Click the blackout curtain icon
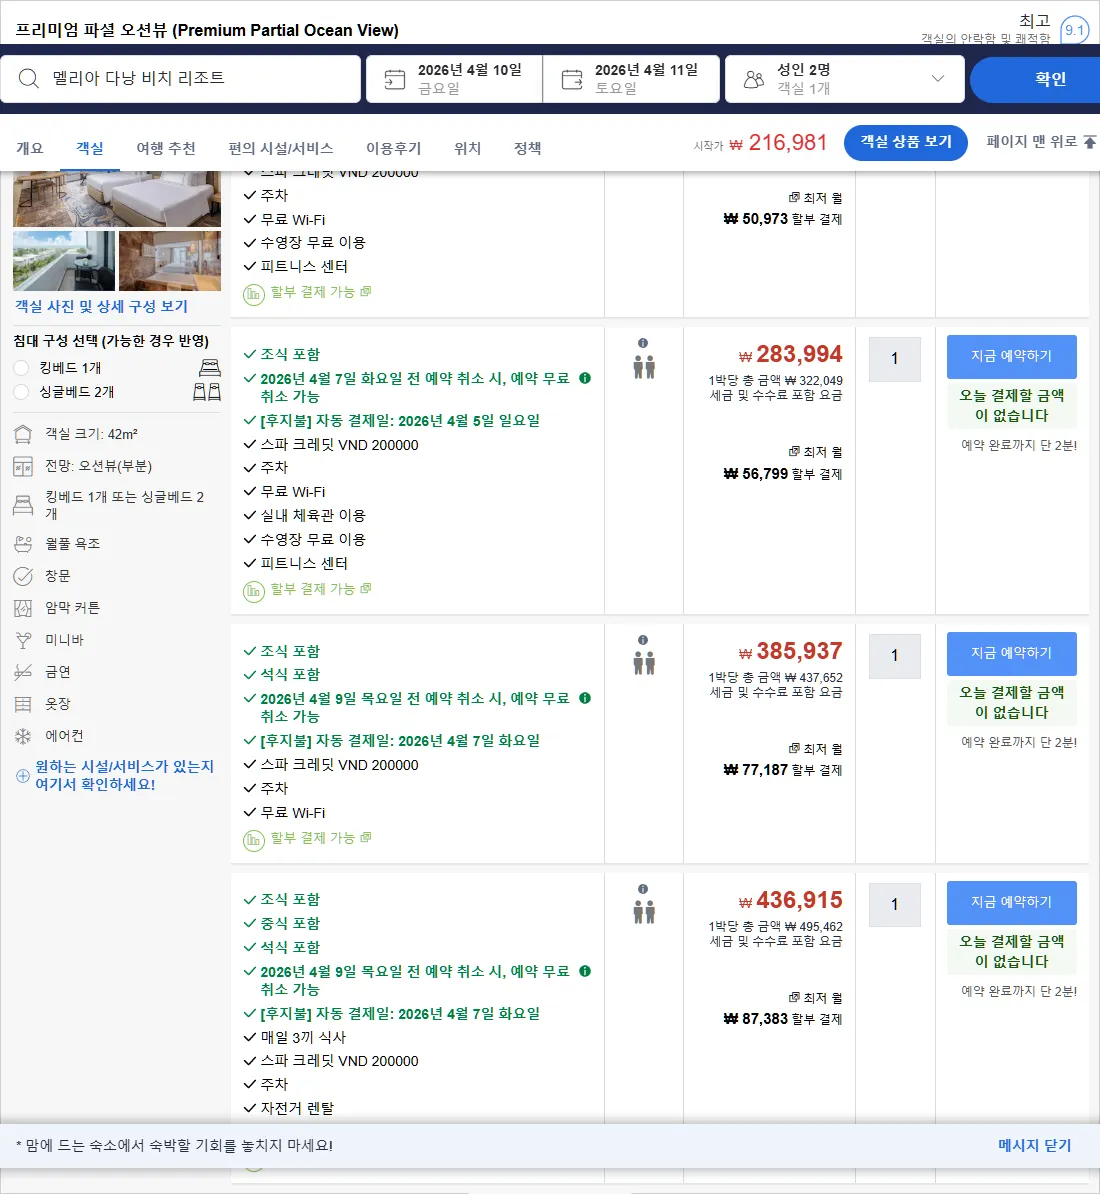Image resolution: width=1100 pixels, height=1194 pixels. coord(23,608)
